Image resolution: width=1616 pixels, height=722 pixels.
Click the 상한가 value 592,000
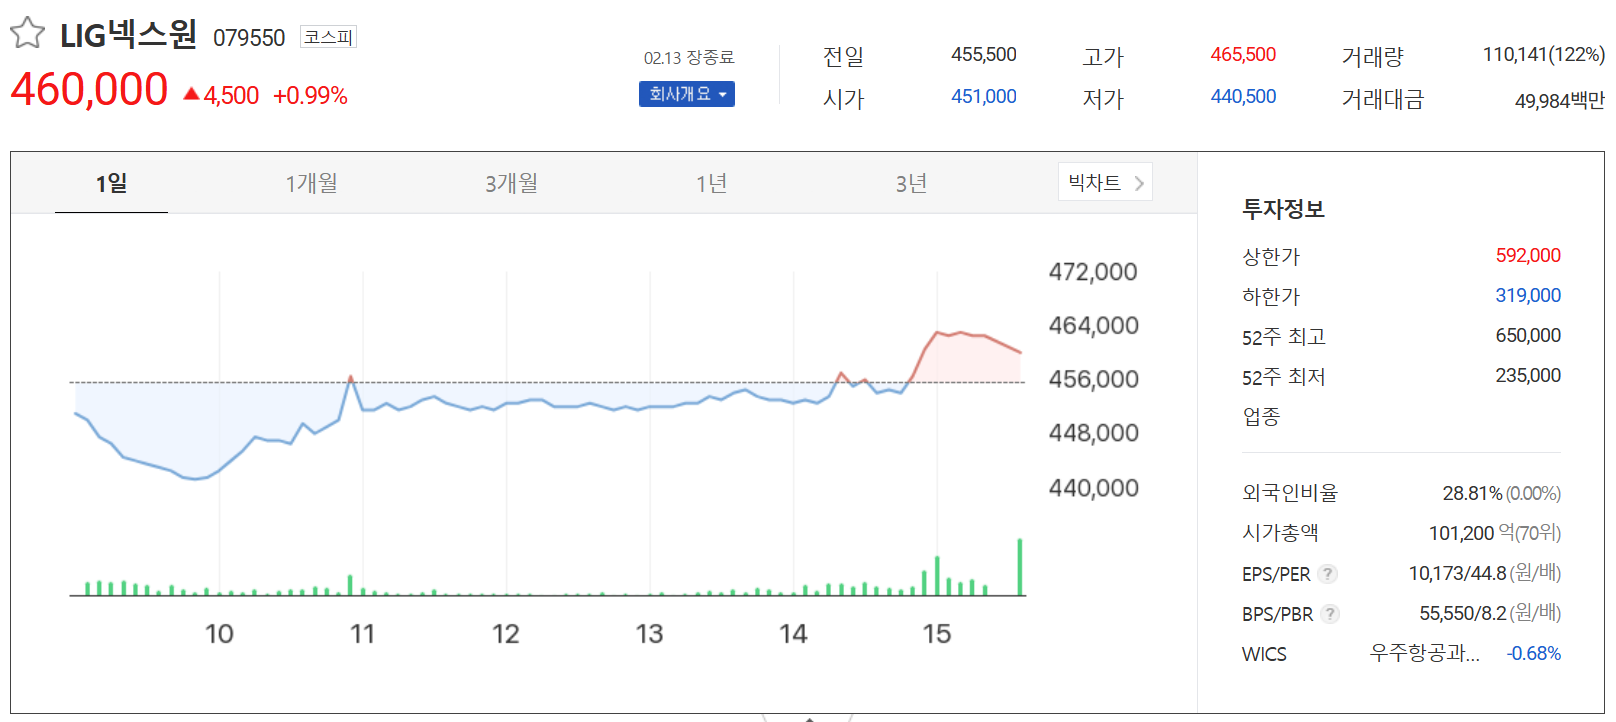click(x=1528, y=256)
